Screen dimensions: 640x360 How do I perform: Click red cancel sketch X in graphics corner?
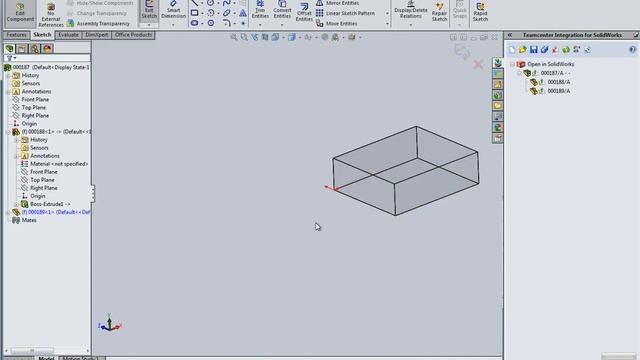coord(478,64)
